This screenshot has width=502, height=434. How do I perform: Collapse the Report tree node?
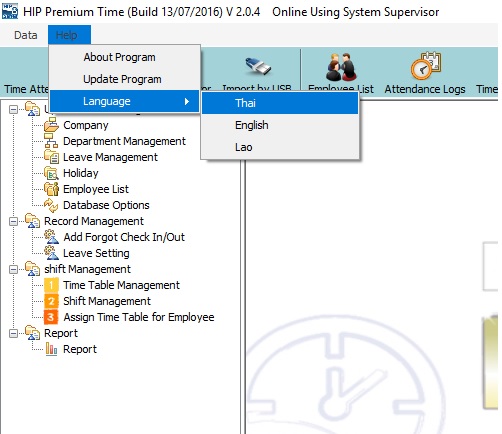pos(13,333)
